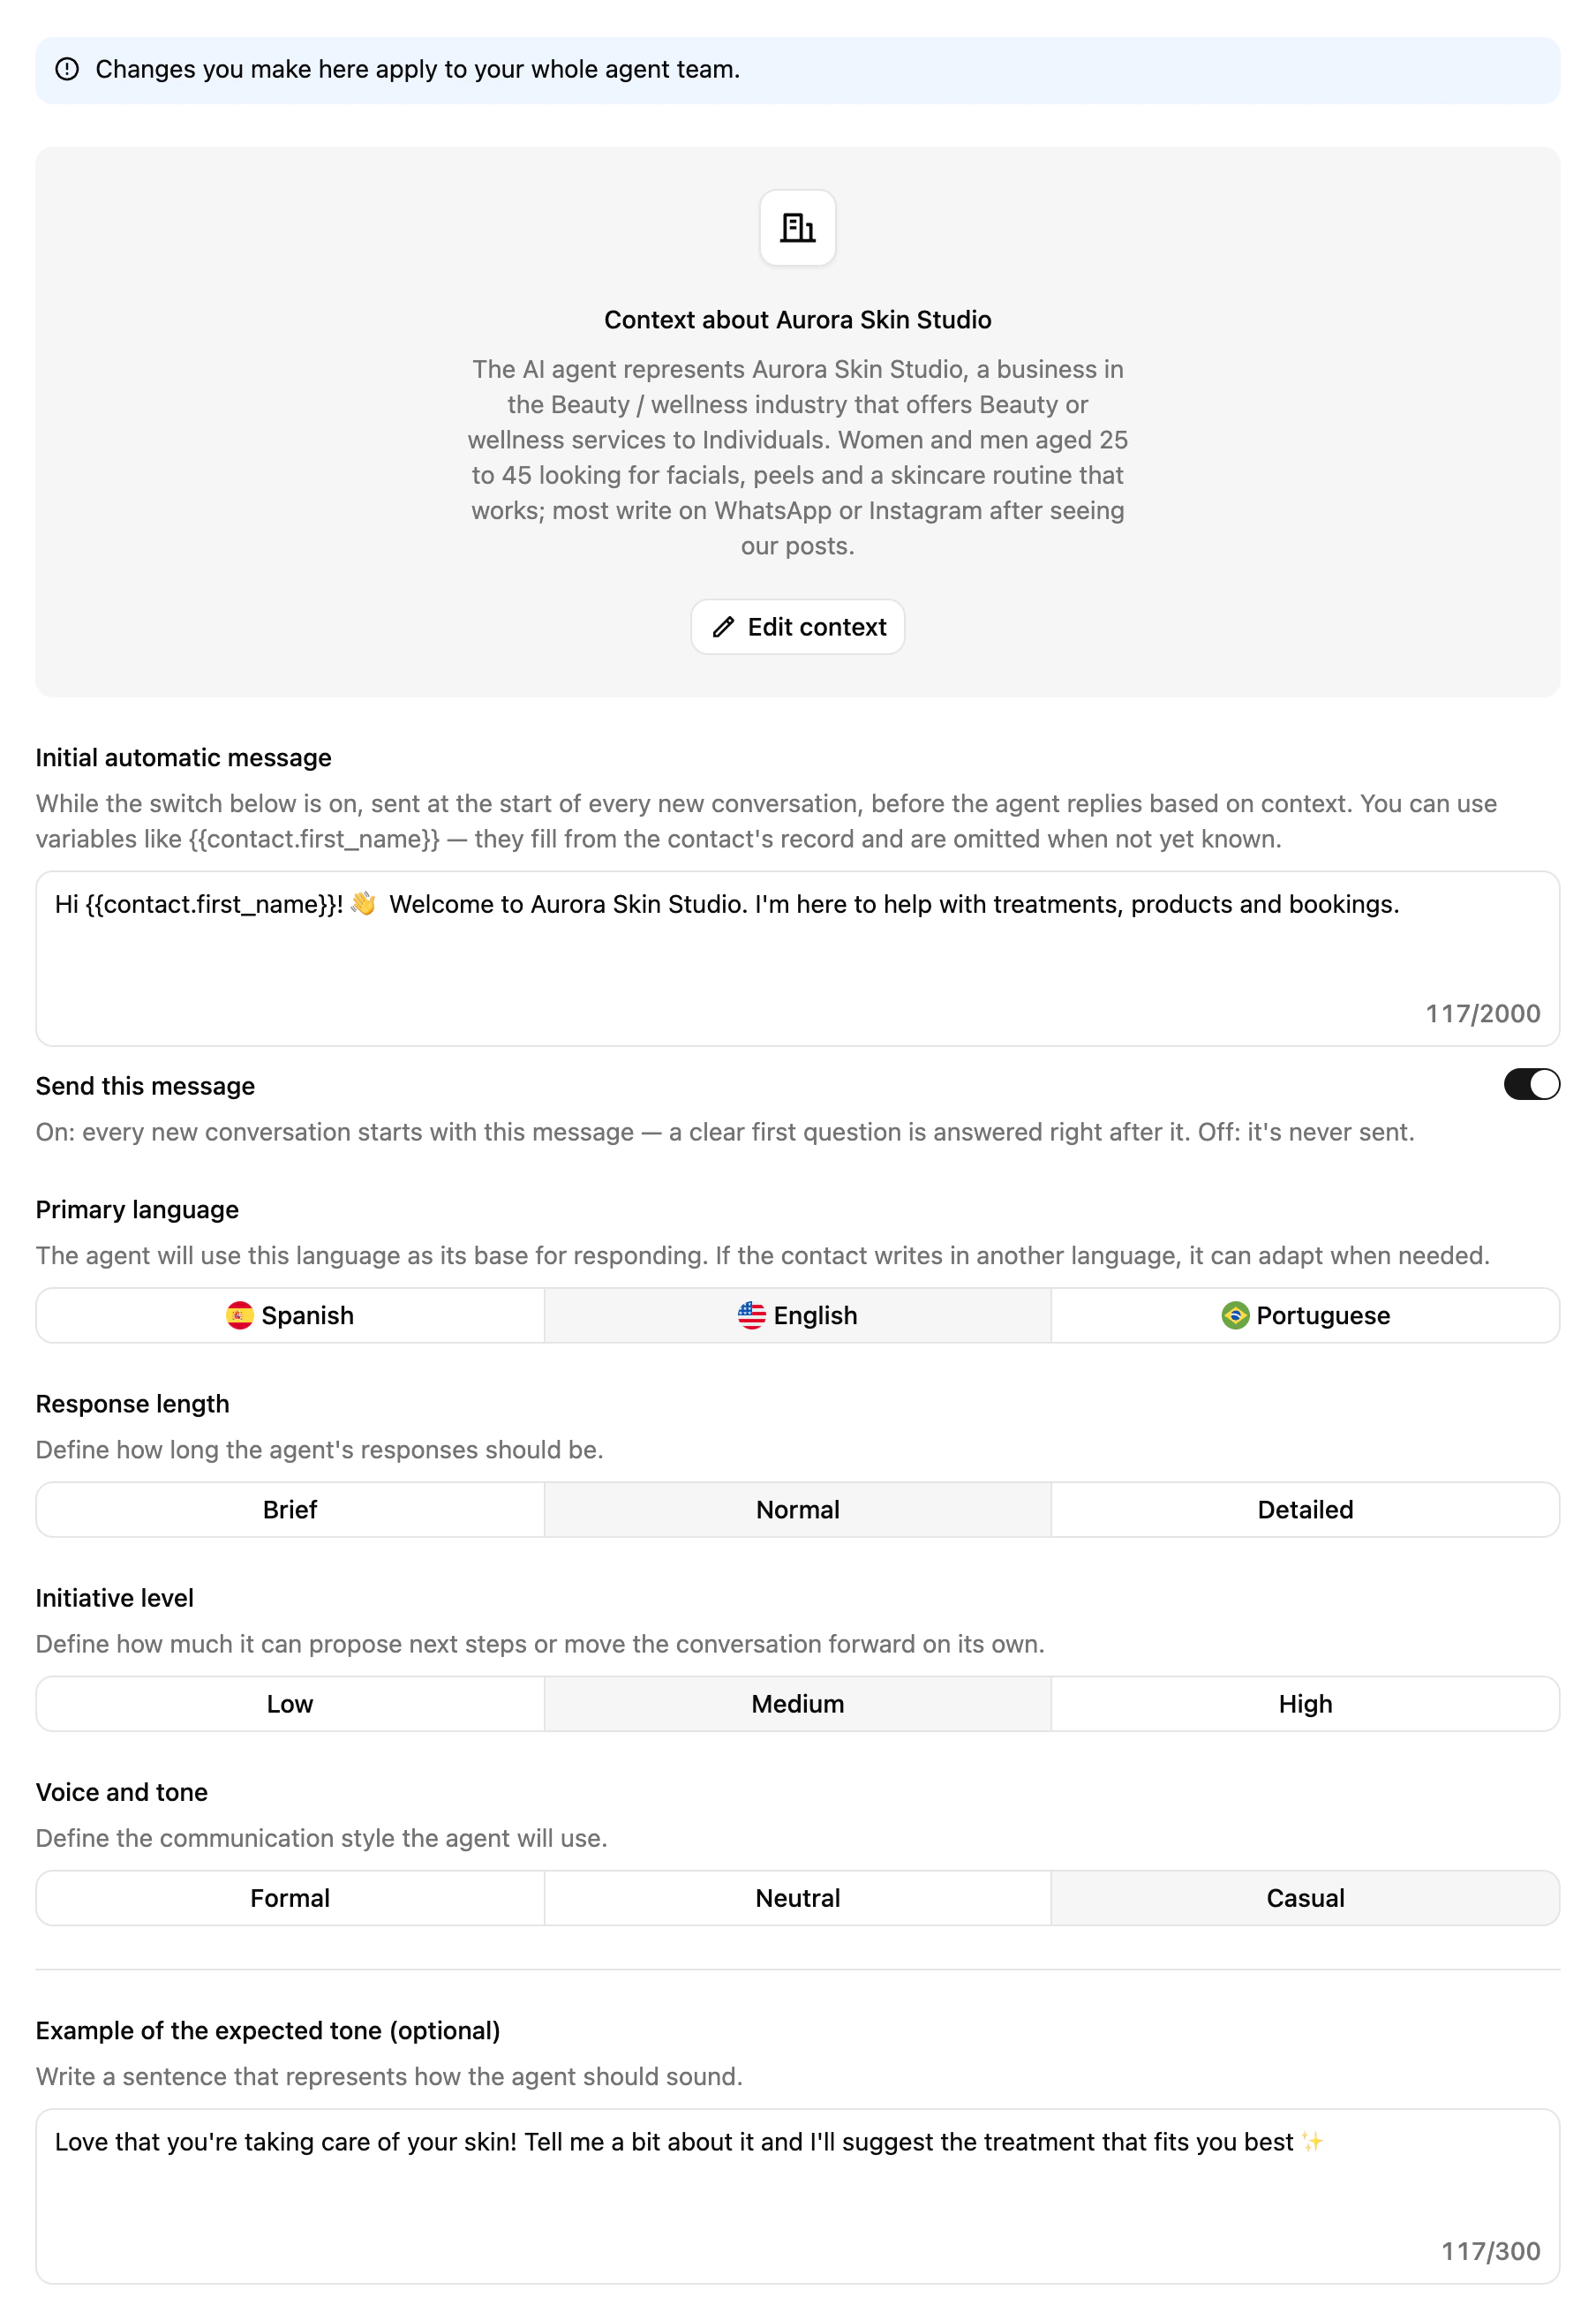The width and height of the screenshot is (1596, 2320).
Task: Click into the expected tone example field
Action: (798, 2196)
